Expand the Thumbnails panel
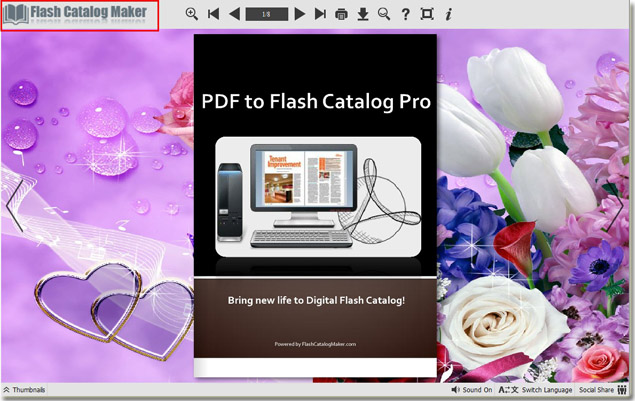635x401 pixels. (x=24, y=390)
